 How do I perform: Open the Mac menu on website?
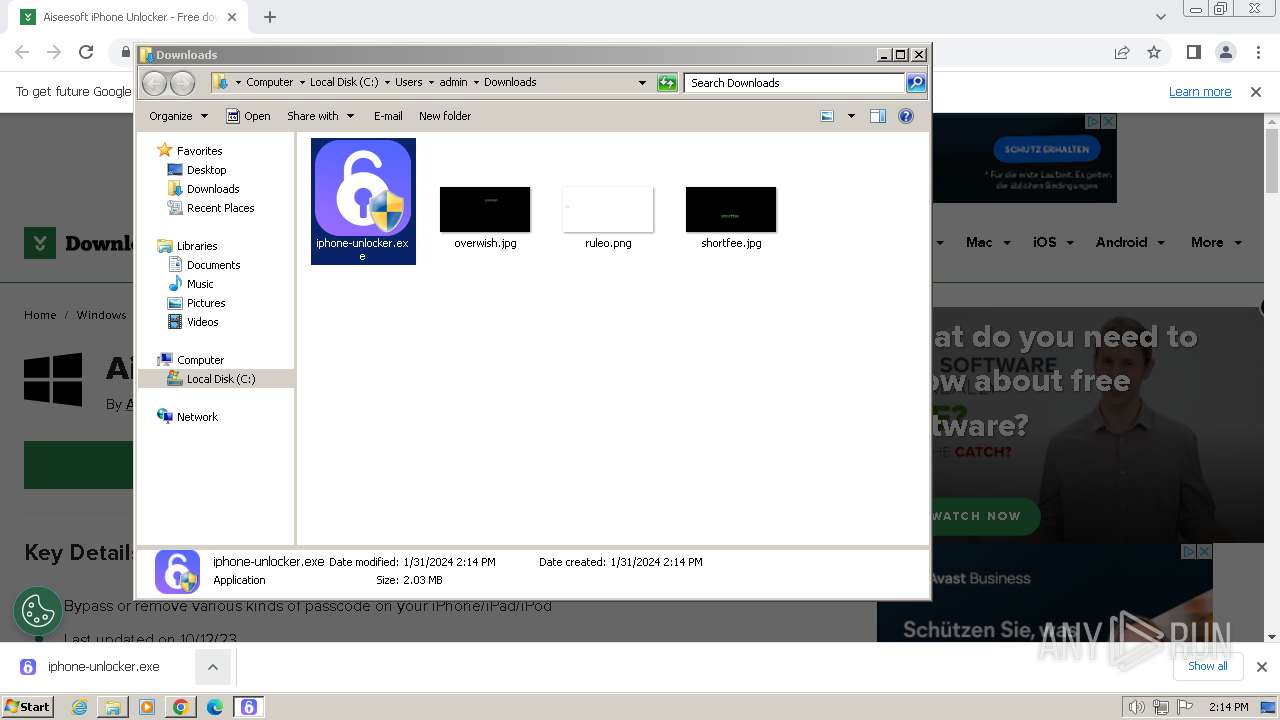click(x=988, y=242)
